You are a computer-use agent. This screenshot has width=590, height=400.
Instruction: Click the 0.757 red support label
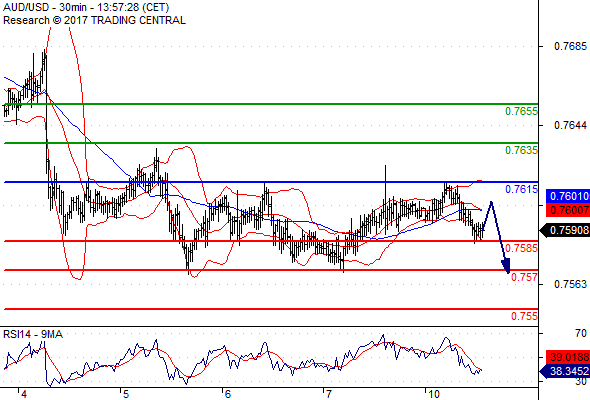(x=524, y=277)
